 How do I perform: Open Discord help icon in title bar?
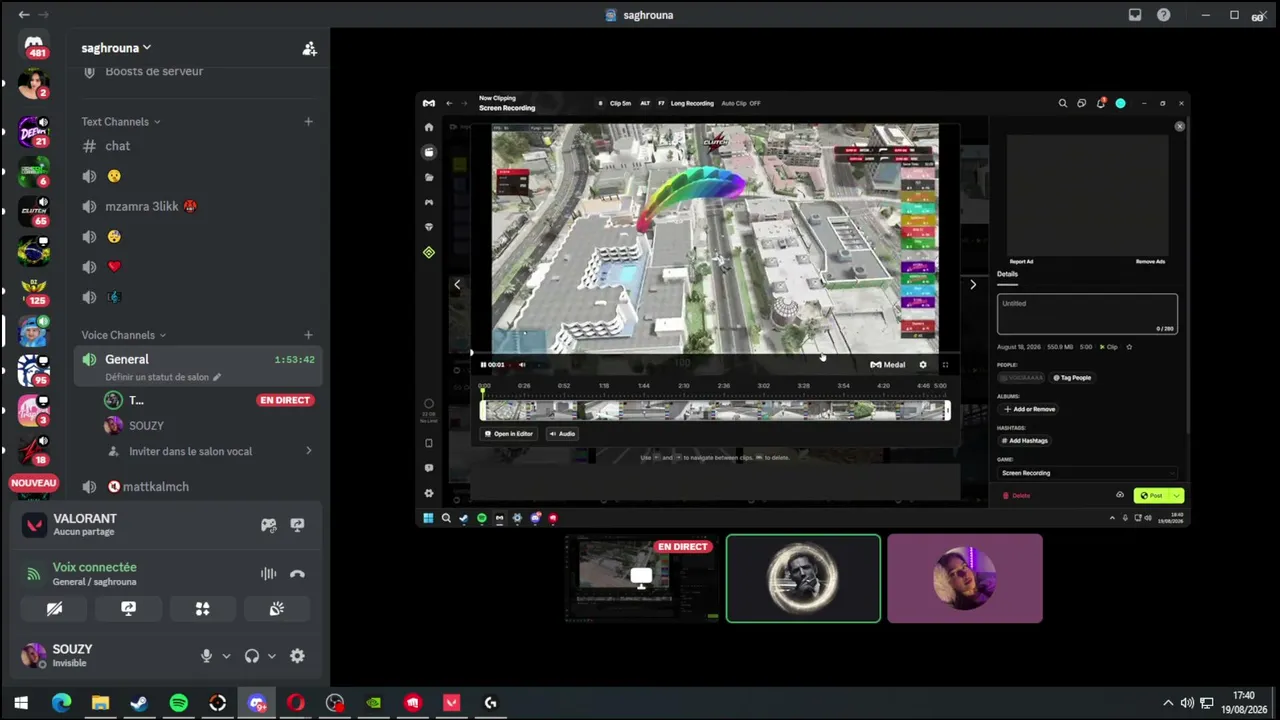click(1164, 15)
